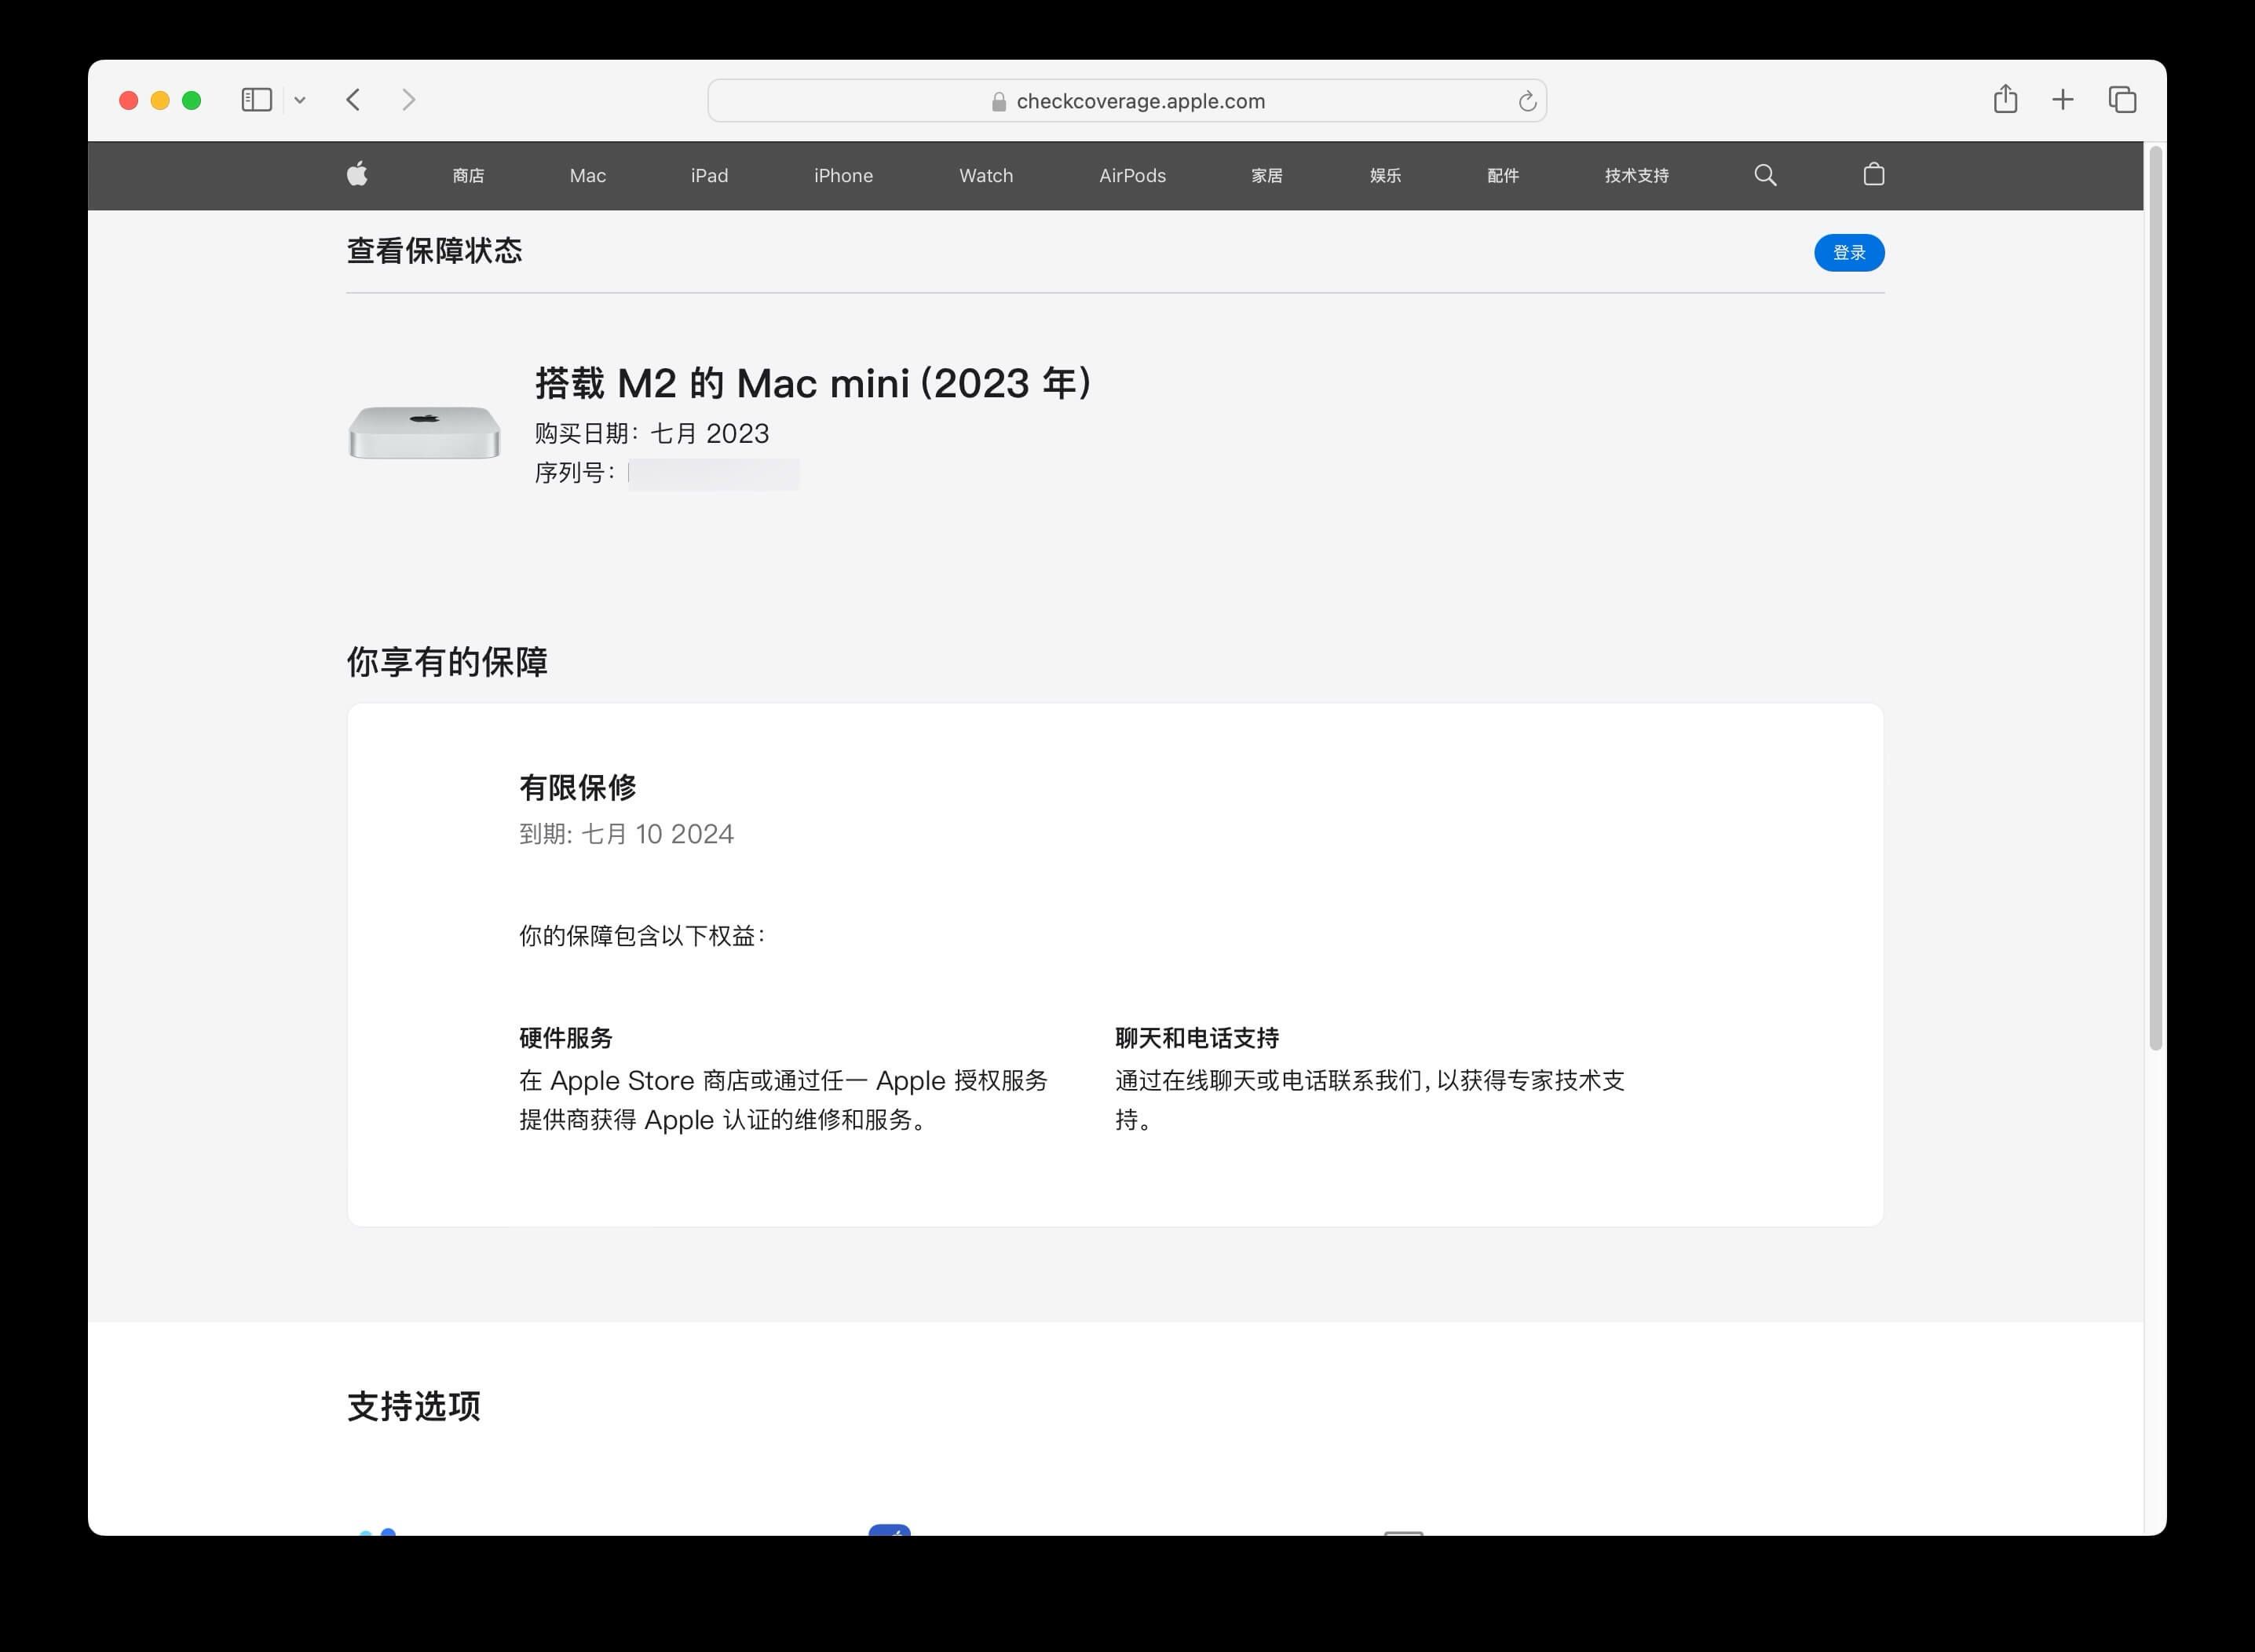Show tab overview icon

pos(2122,100)
